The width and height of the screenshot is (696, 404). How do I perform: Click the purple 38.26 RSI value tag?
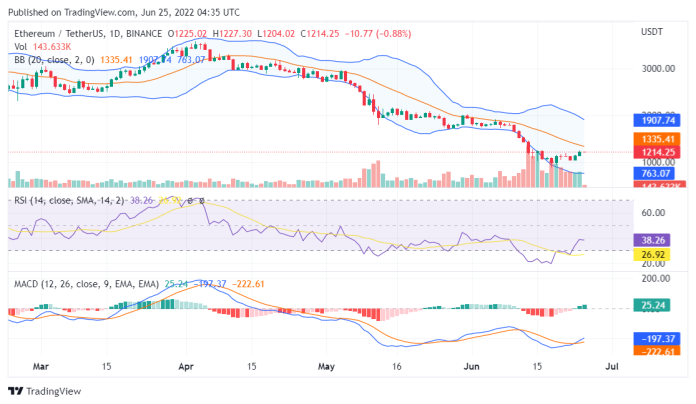[655, 241]
